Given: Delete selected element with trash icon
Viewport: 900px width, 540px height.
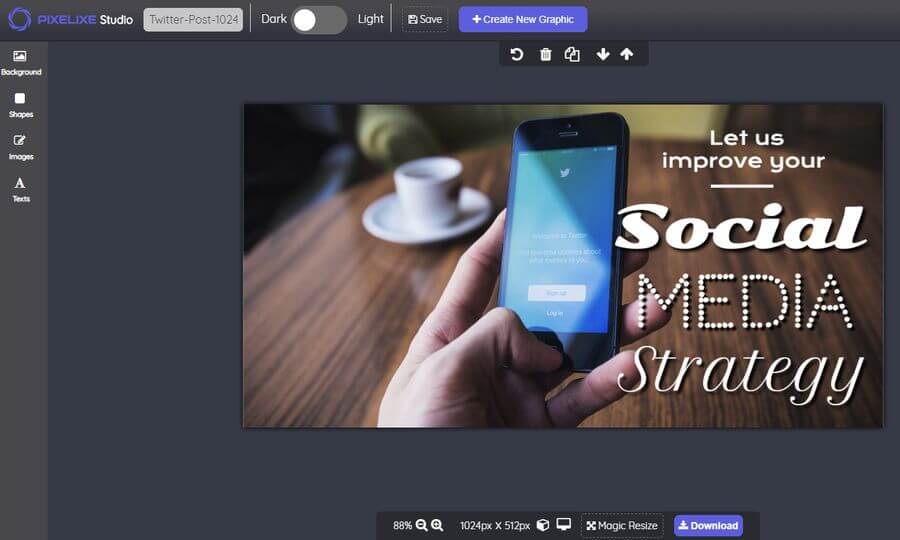Looking at the screenshot, I should click(x=545, y=55).
